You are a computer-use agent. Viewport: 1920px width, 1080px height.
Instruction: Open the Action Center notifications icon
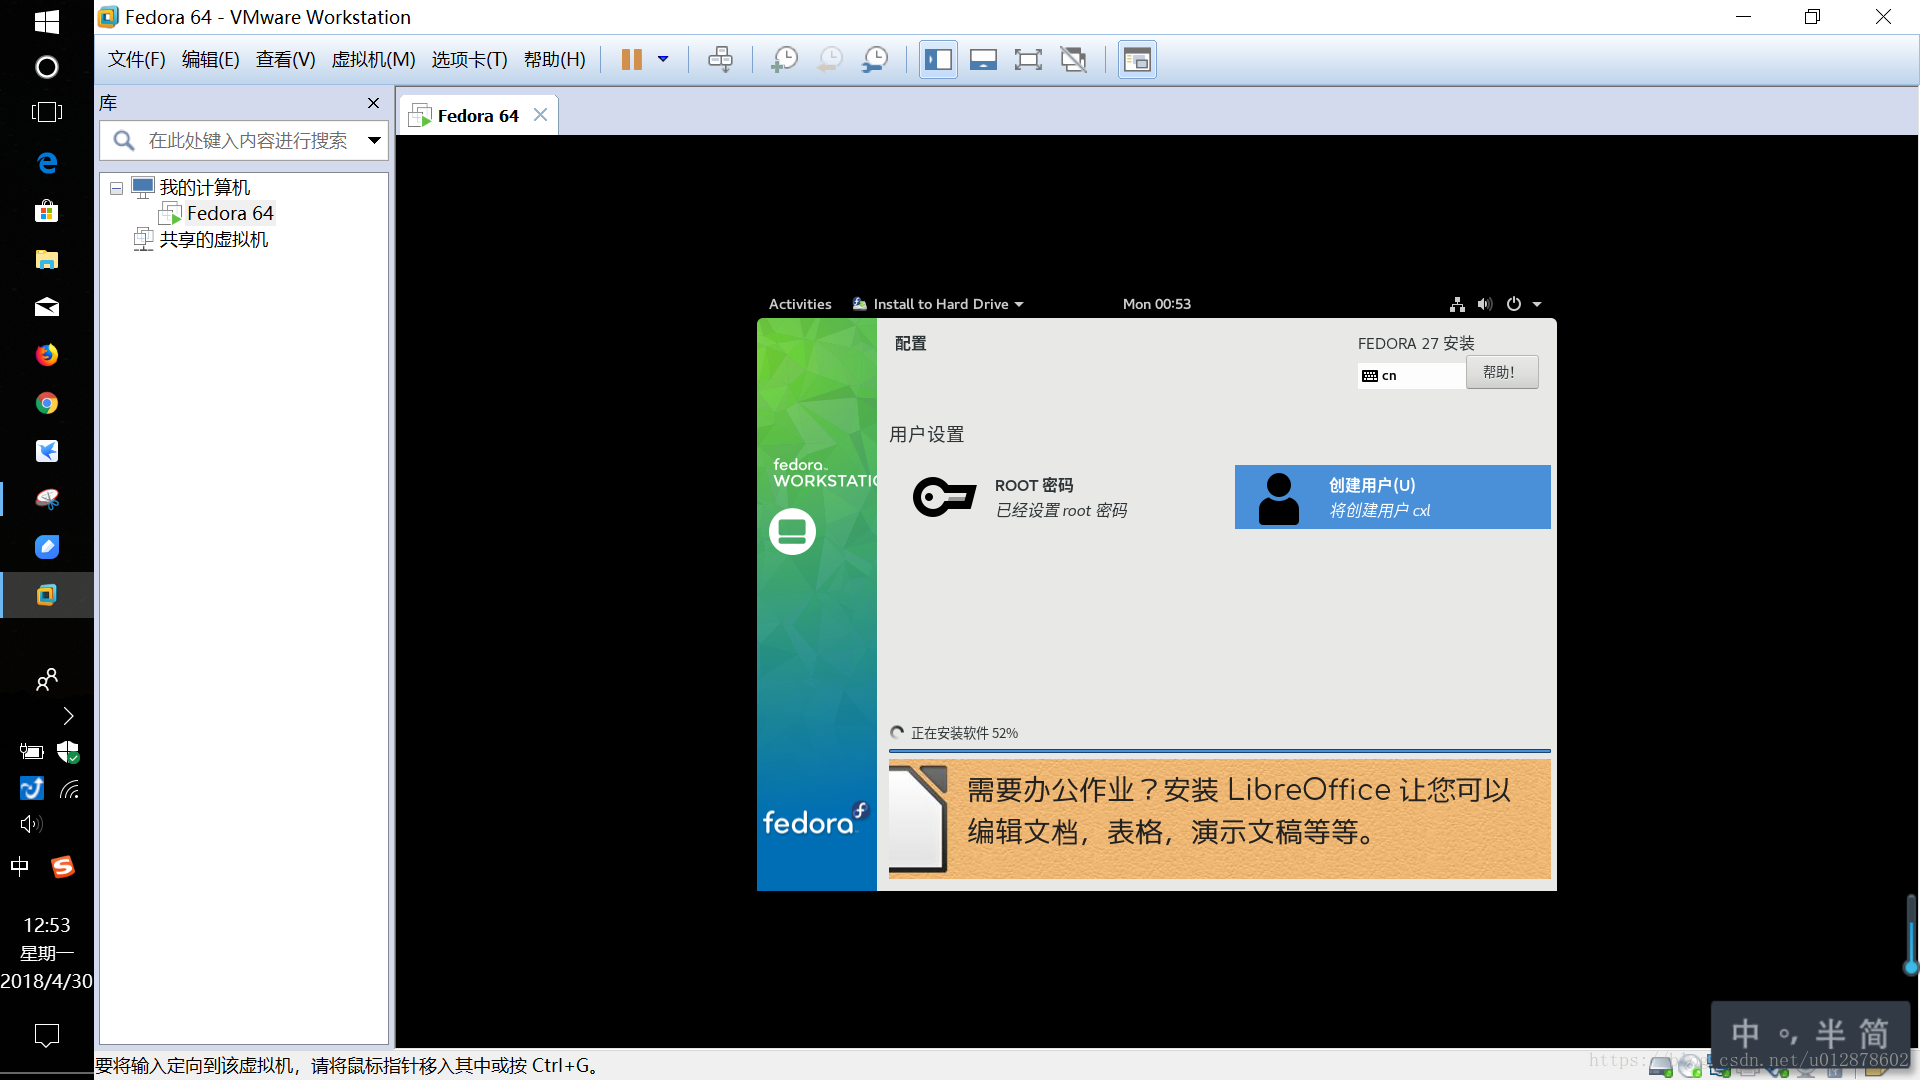47,1035
